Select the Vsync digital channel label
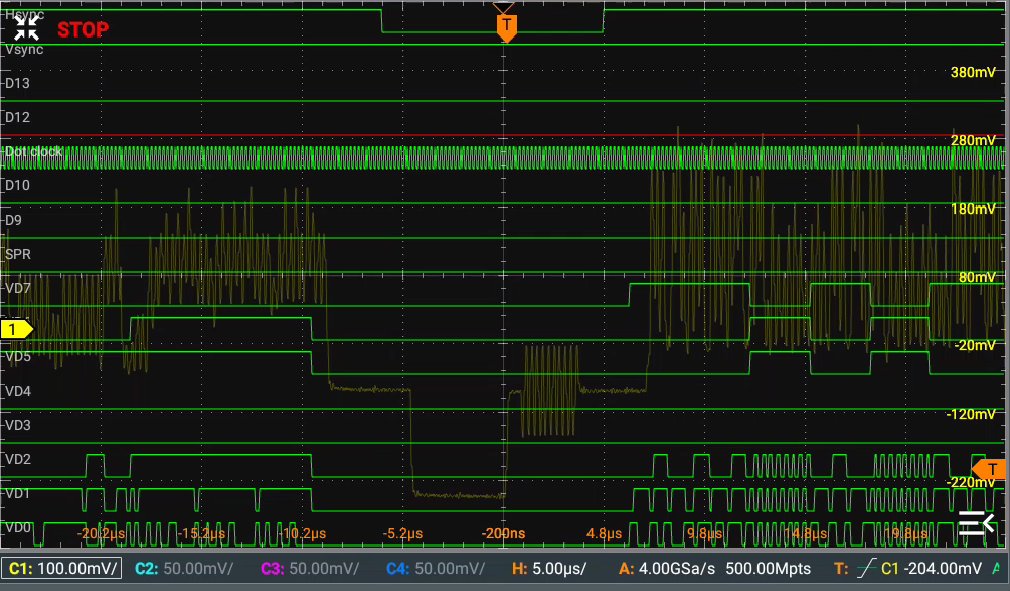The height and width of the screenshot is (591, 1010). click(x=24, y=50)
